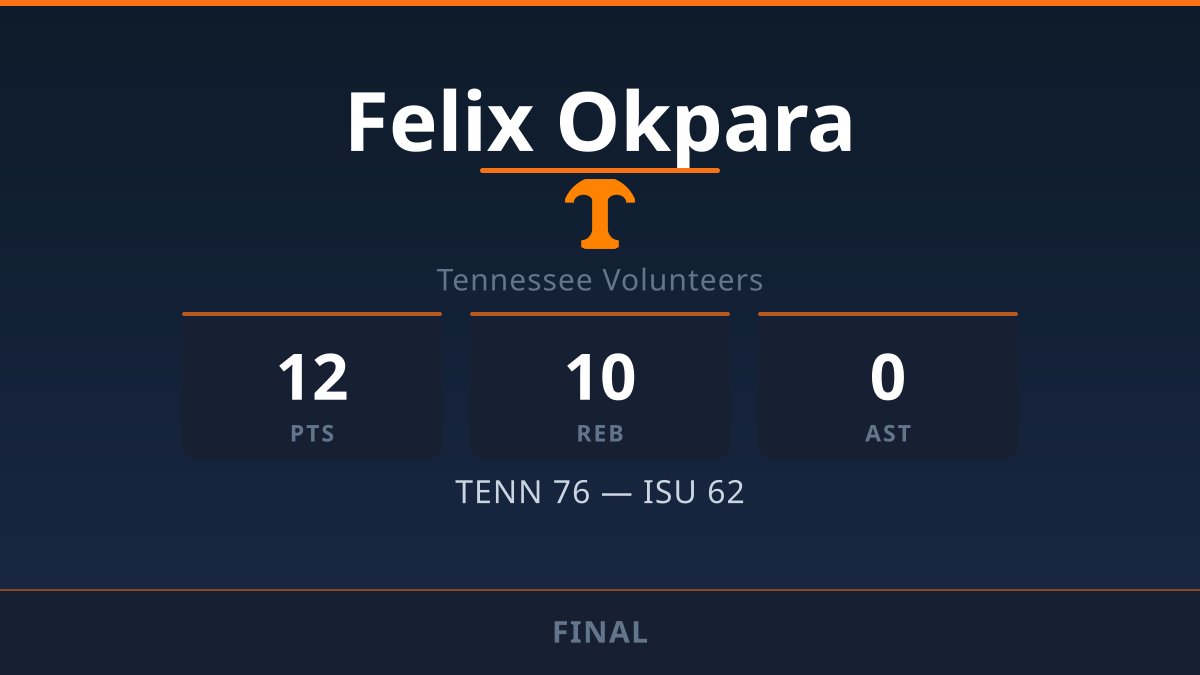Click the last name Okpara in the heading
The height and width of the screenshot is (675, 1200).
(x=705, y=123)
